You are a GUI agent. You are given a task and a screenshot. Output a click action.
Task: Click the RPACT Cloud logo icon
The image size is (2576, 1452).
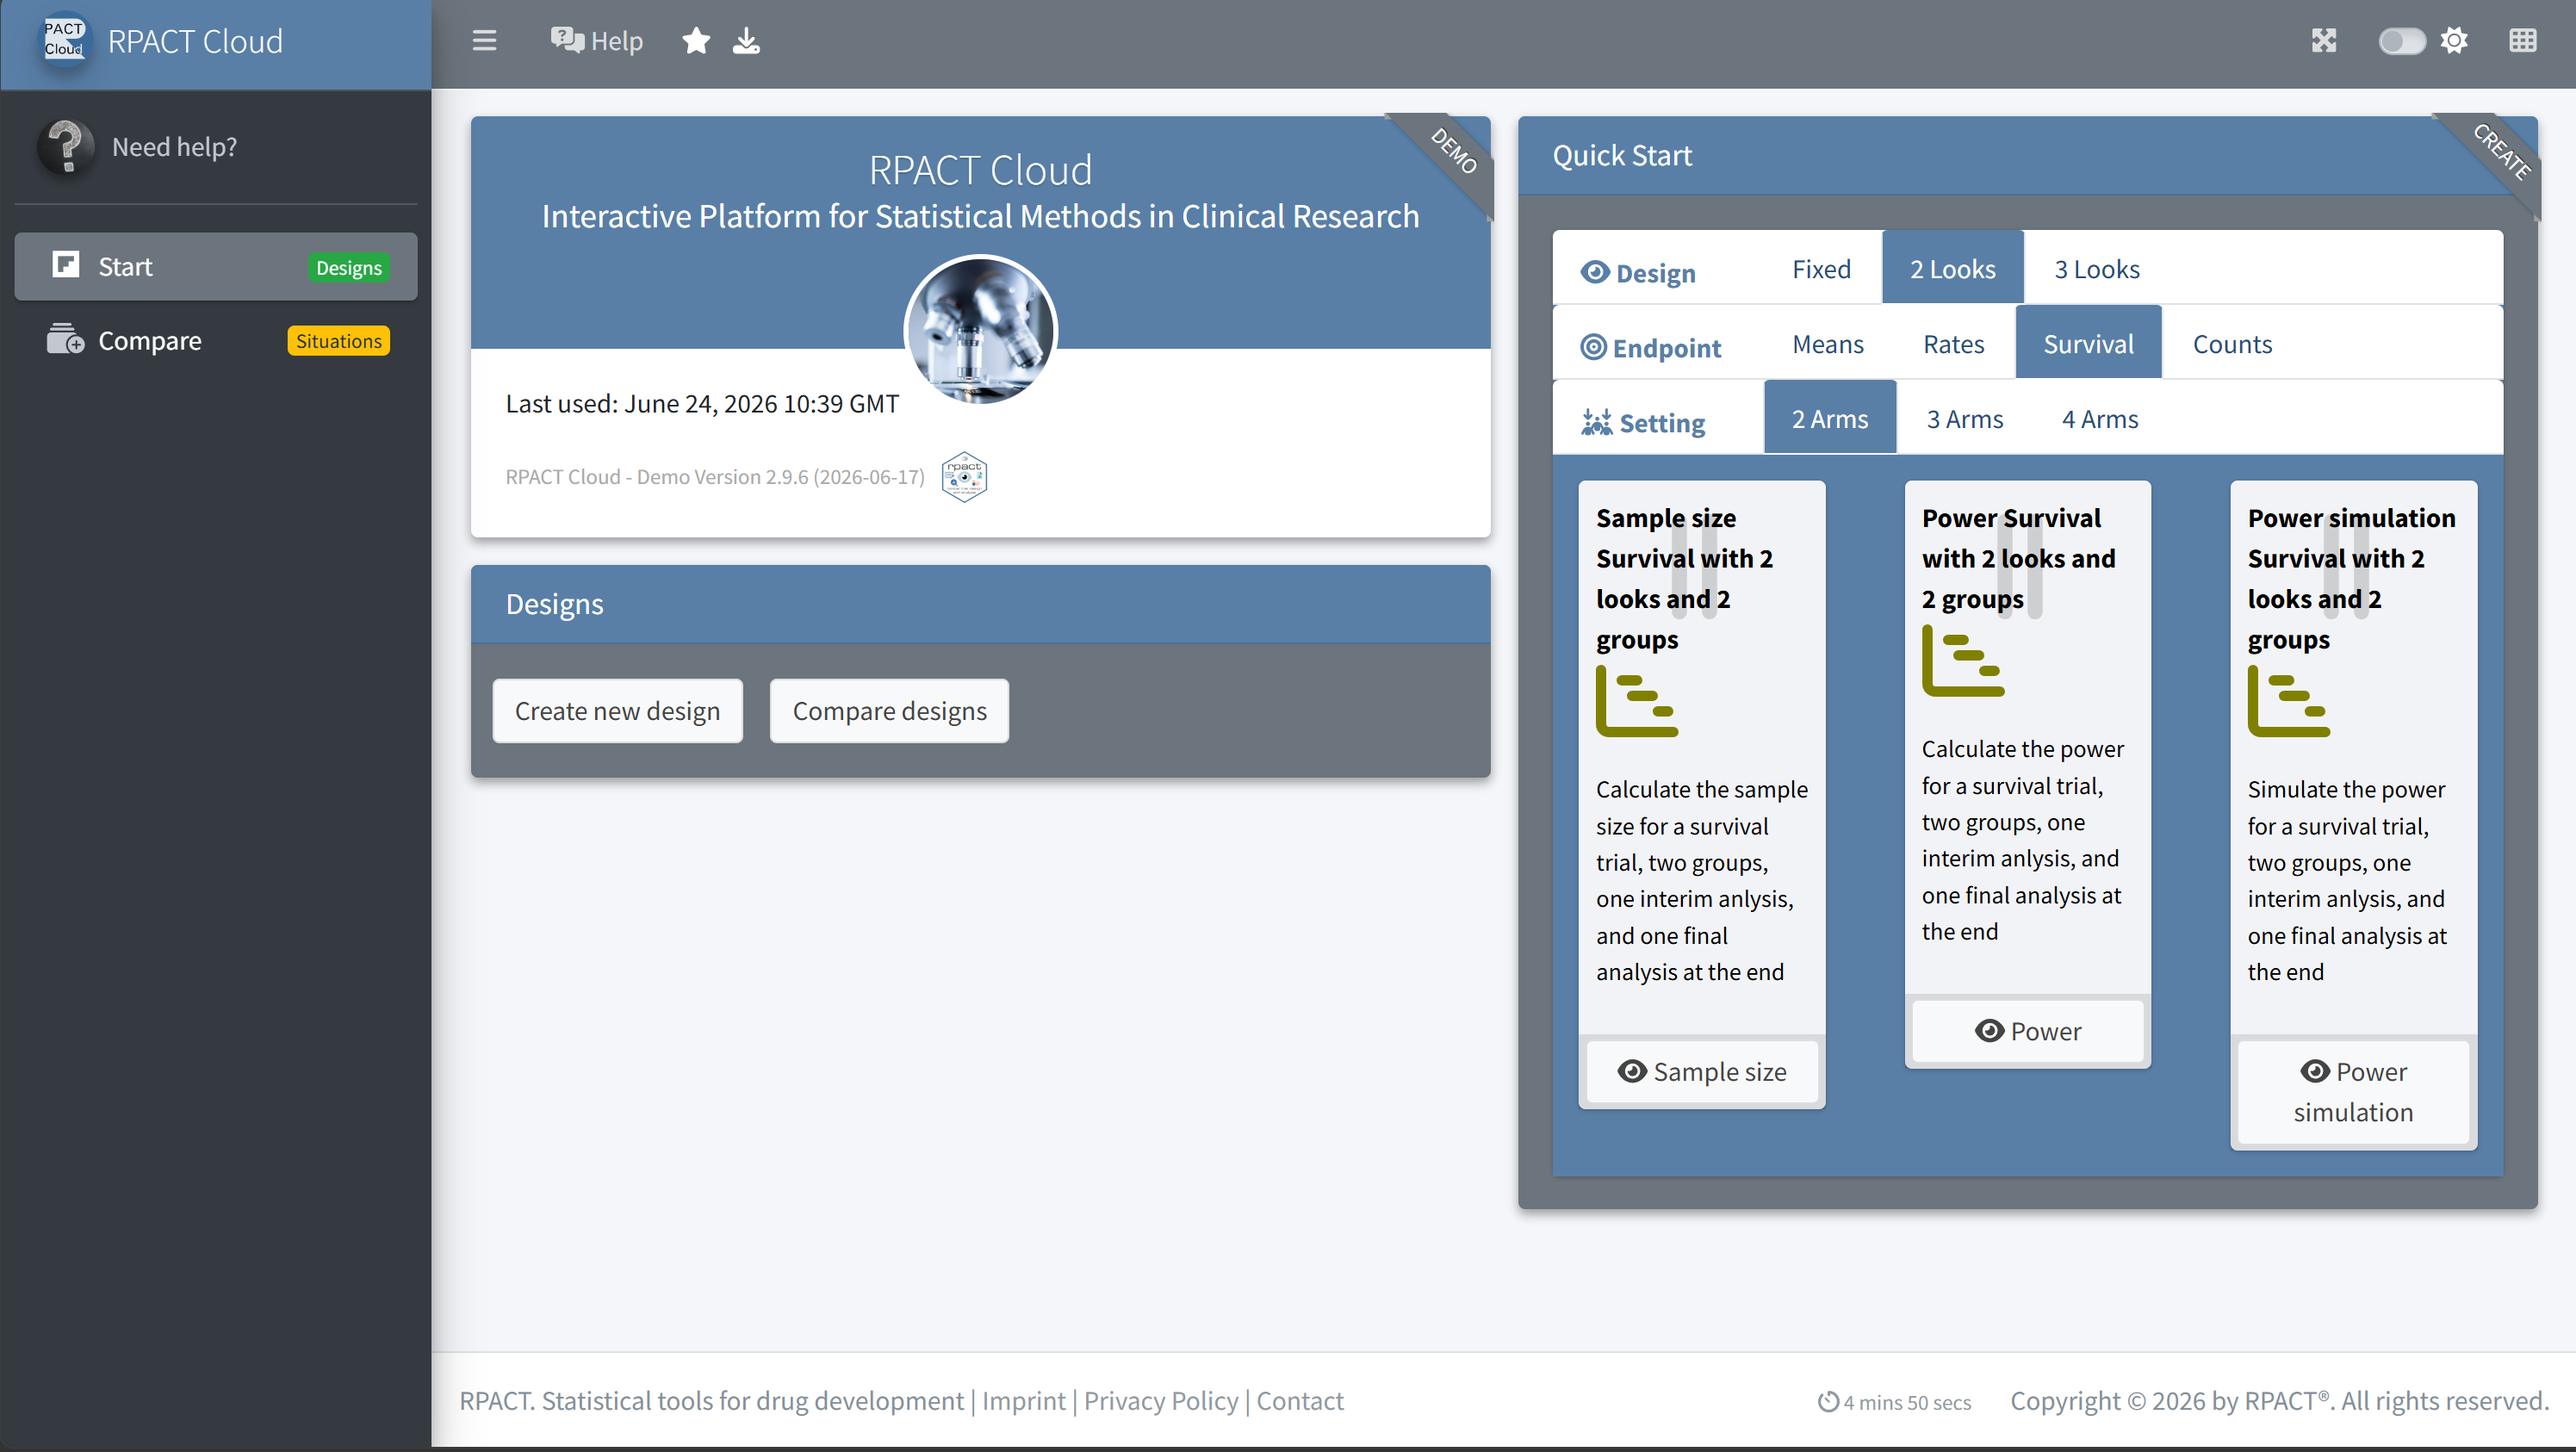coord(64,40)
